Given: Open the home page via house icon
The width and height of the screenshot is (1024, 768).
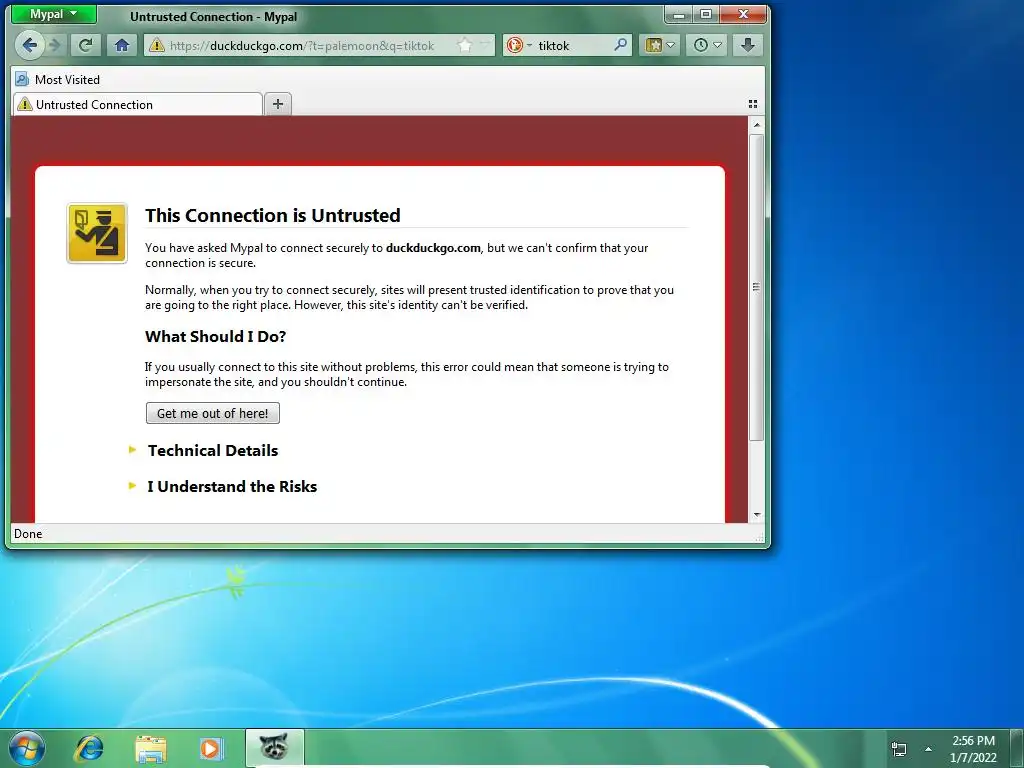Looking at the screenshot, I should pyautogui.click(x=121, y=45).
